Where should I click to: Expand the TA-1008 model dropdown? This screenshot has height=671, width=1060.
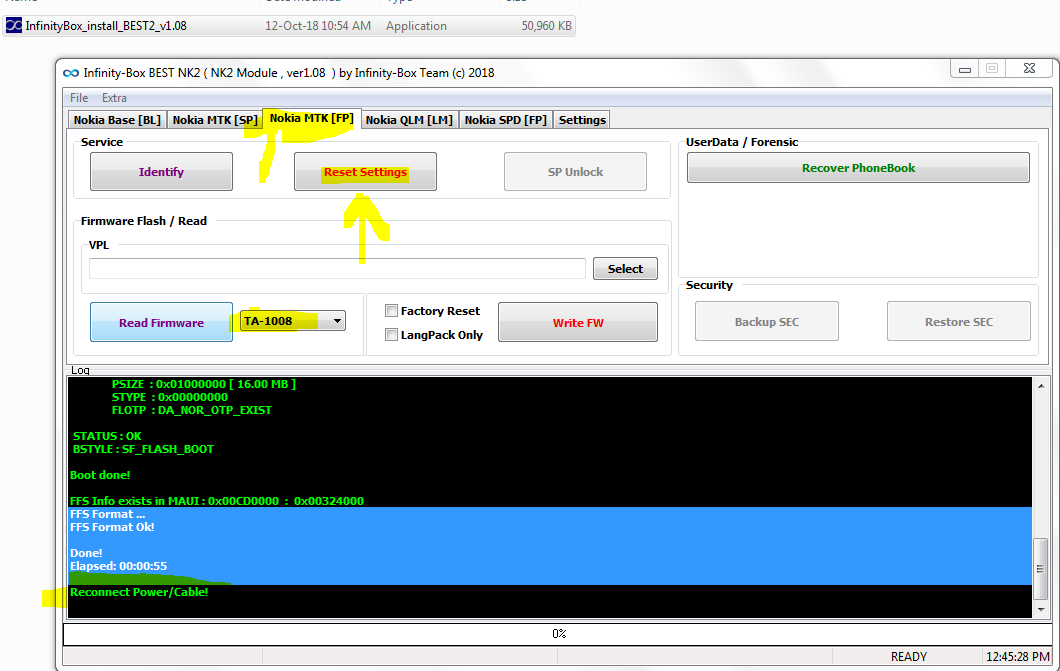pos(337,321)
